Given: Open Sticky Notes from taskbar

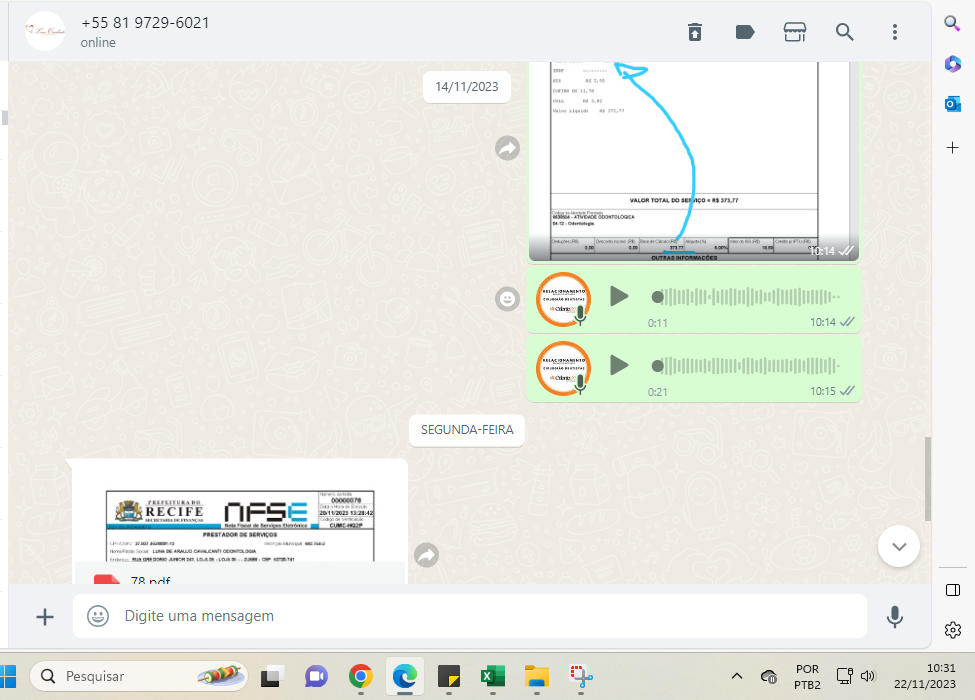Looking at the screenshot, I should point(449,676).
